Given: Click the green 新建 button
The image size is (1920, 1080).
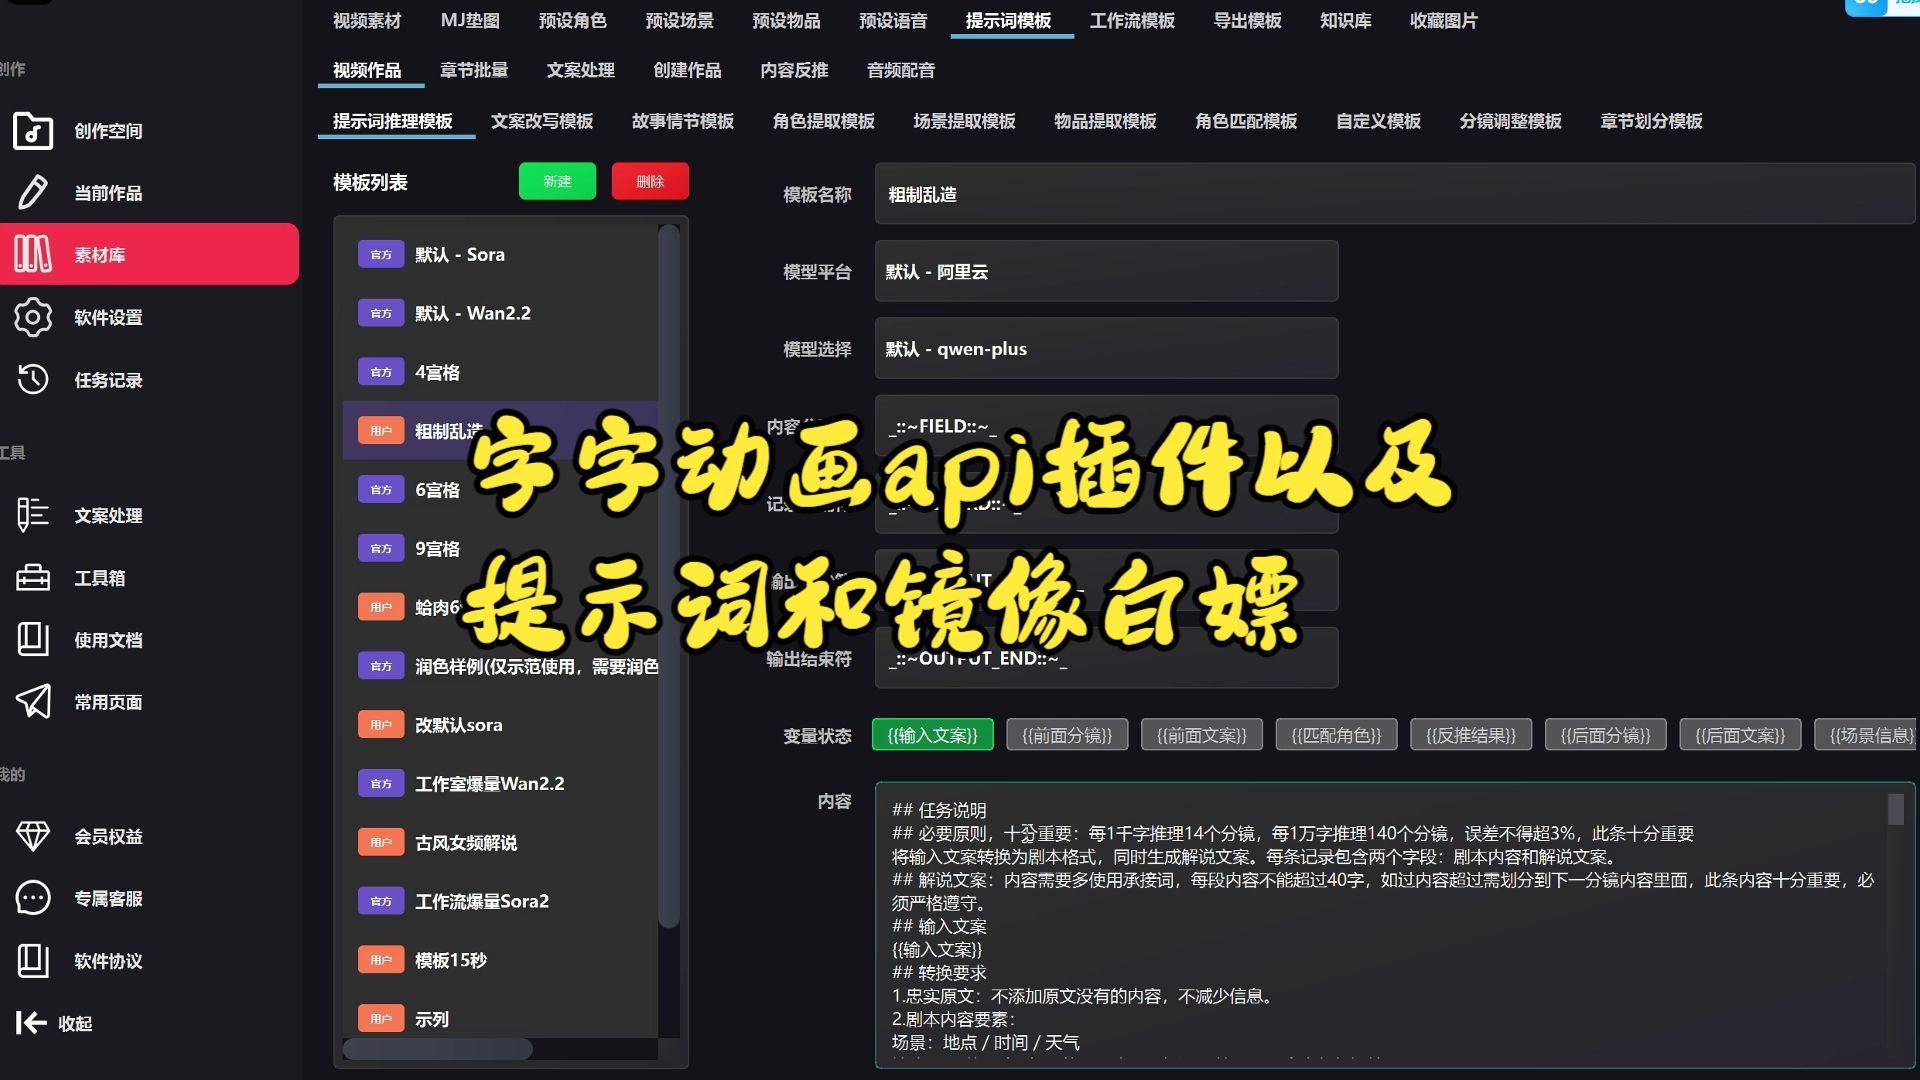Looking at the screenshot, I should click(x=557, y=181).
